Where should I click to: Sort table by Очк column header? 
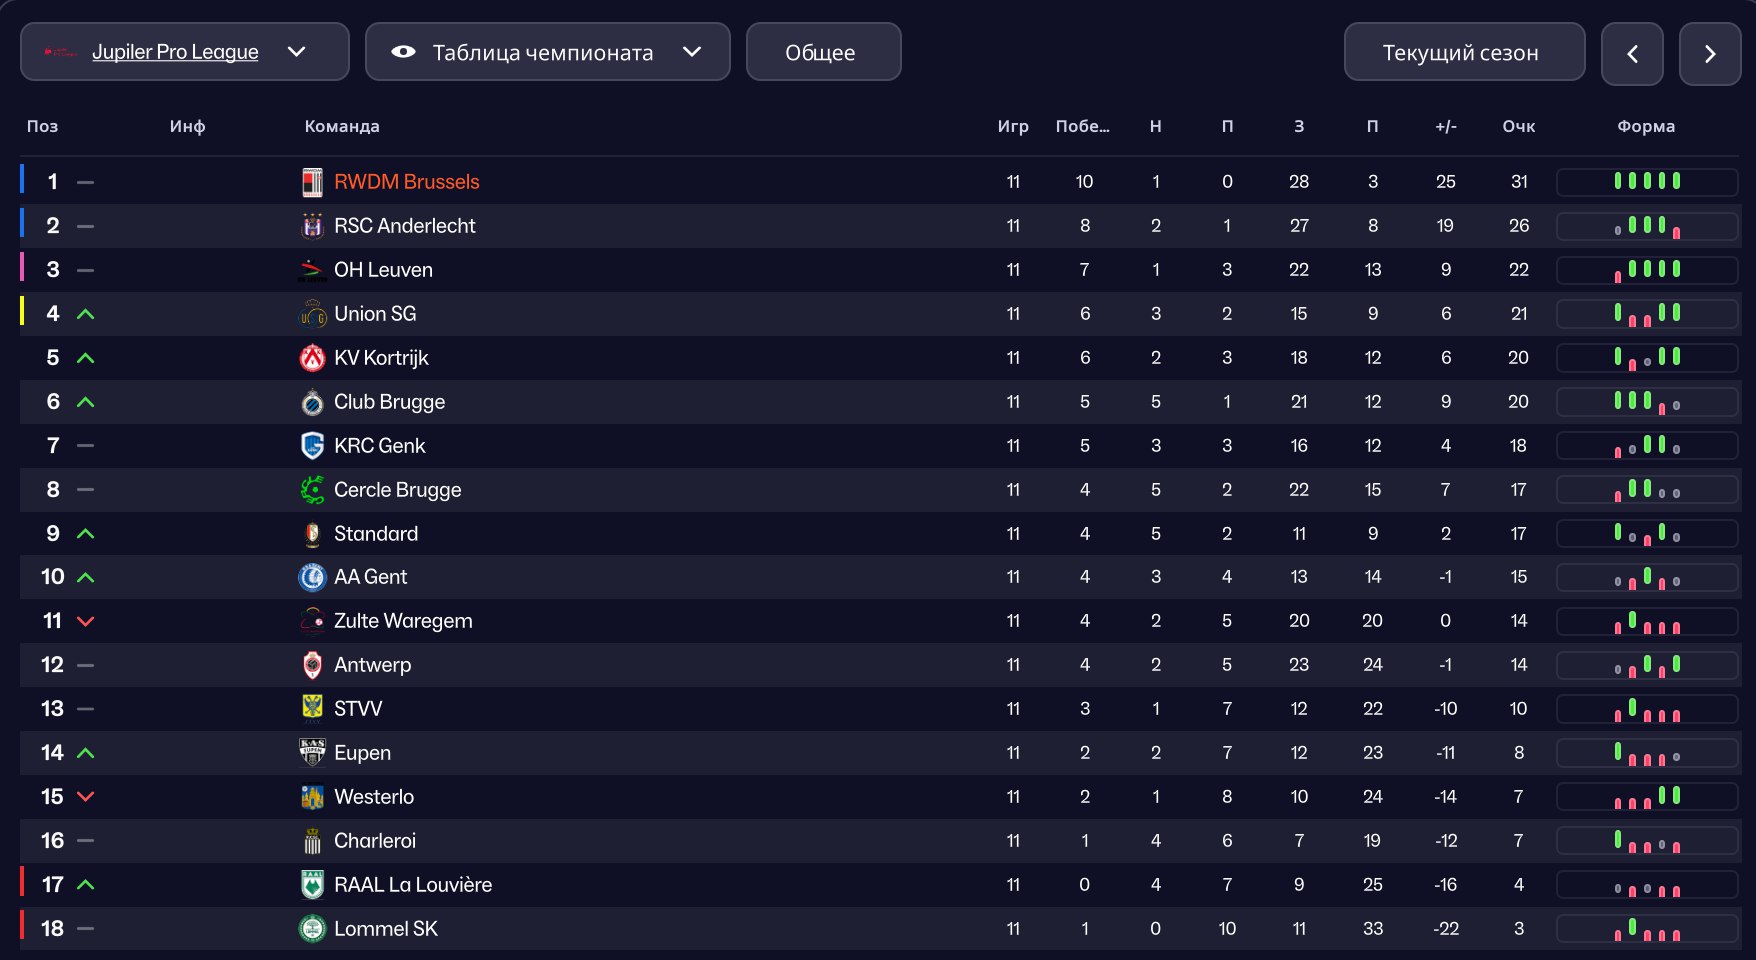(x=1518, y=126)
